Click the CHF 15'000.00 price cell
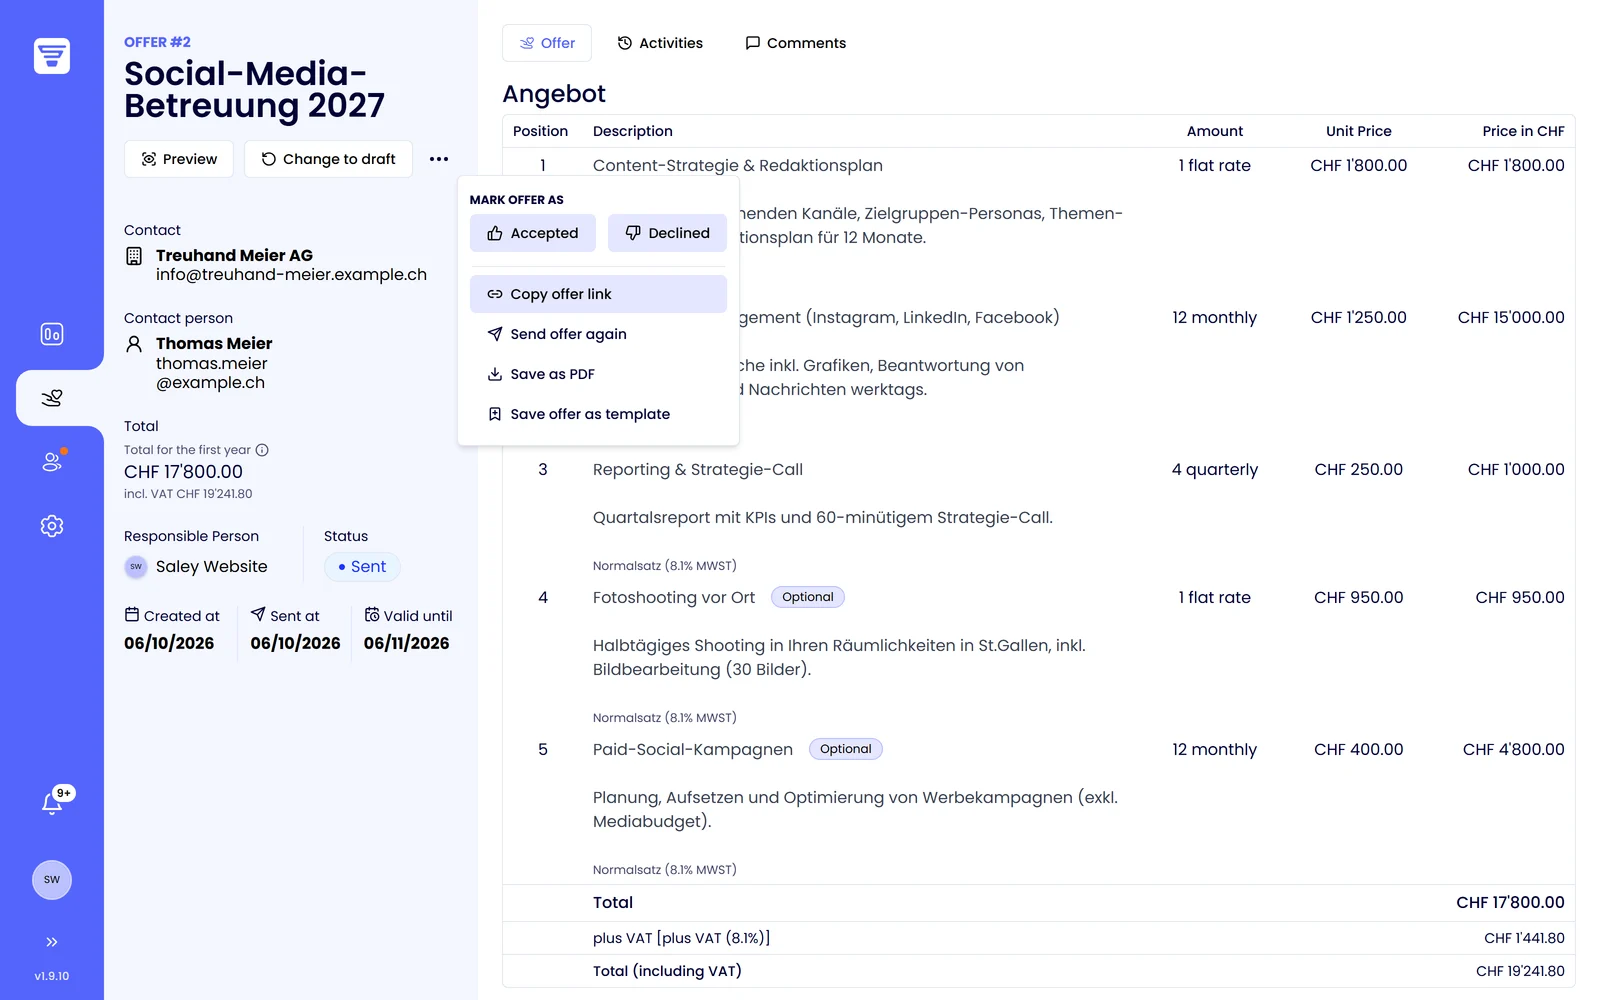 1511,318
